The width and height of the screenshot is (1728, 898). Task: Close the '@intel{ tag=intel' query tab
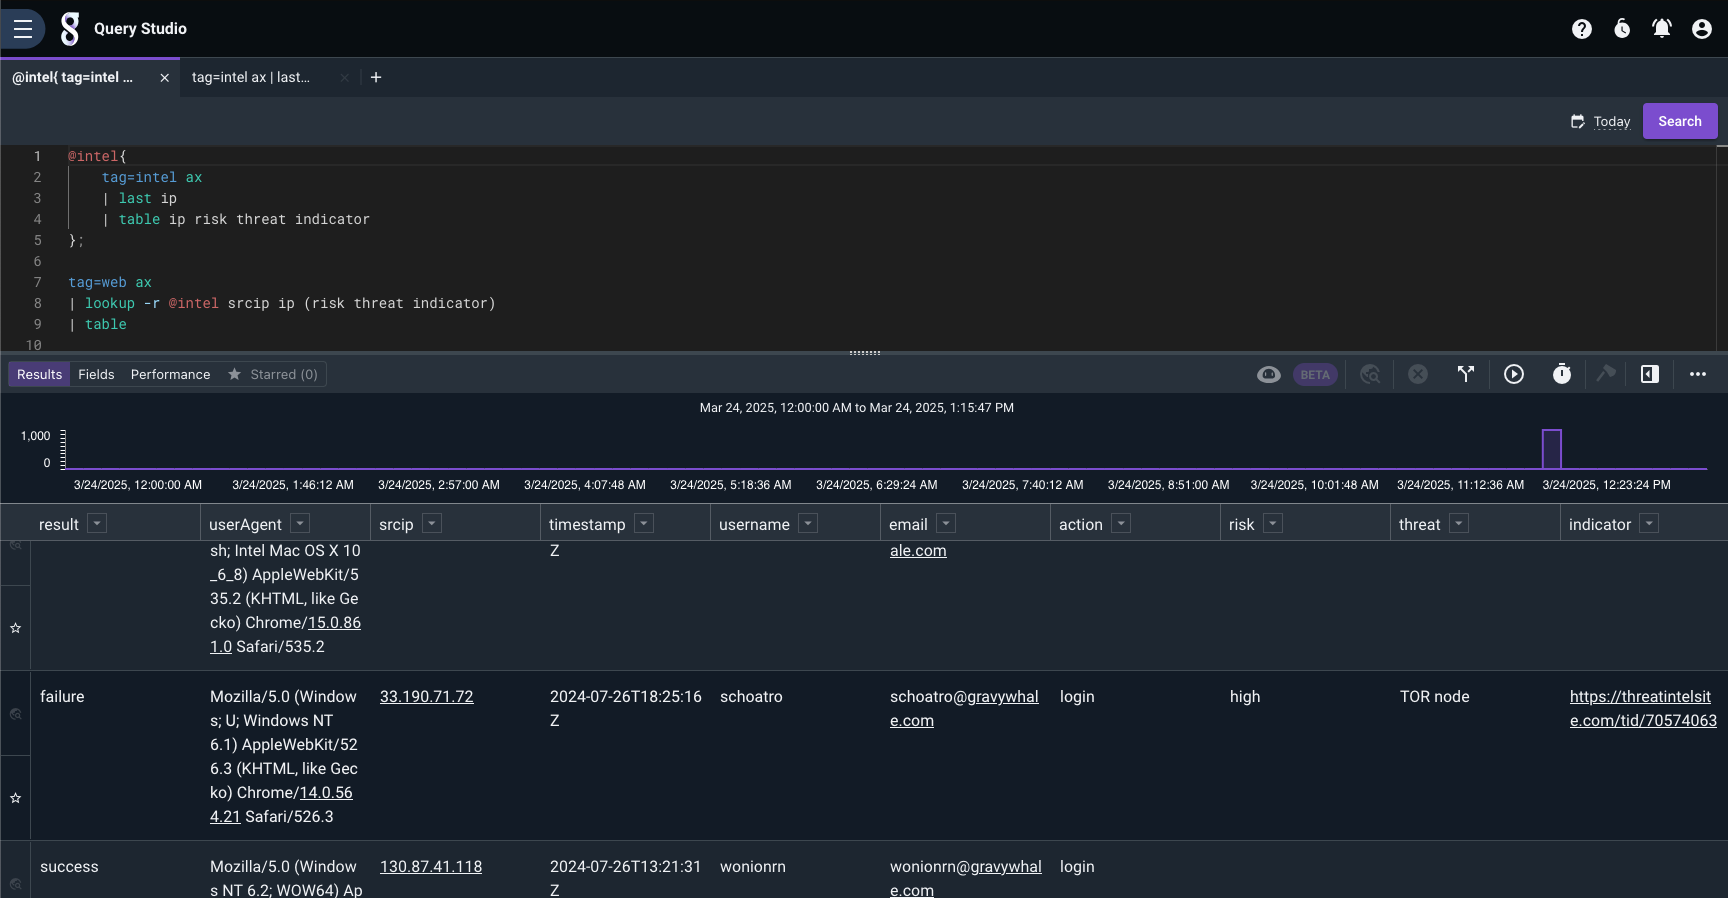[164, 78]
